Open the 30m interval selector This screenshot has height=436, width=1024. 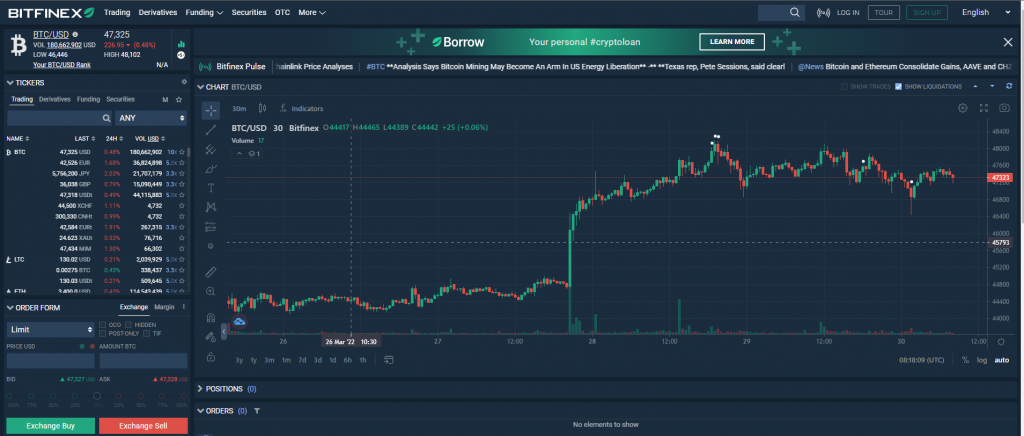(x=239, y=108)
